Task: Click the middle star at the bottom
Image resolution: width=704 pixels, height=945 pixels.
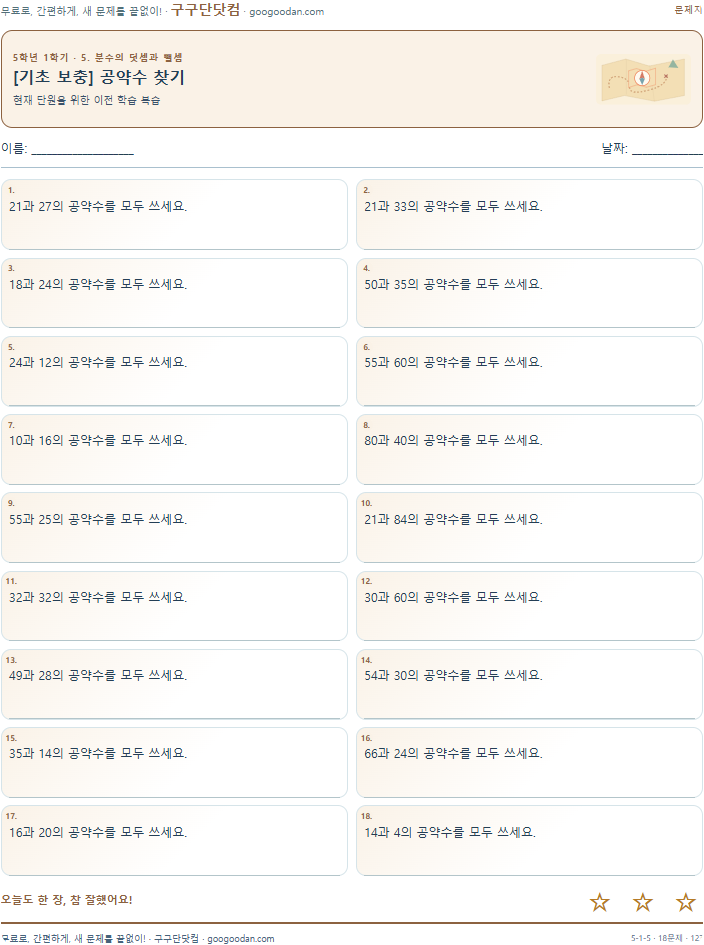Action: tap(643, 902)
